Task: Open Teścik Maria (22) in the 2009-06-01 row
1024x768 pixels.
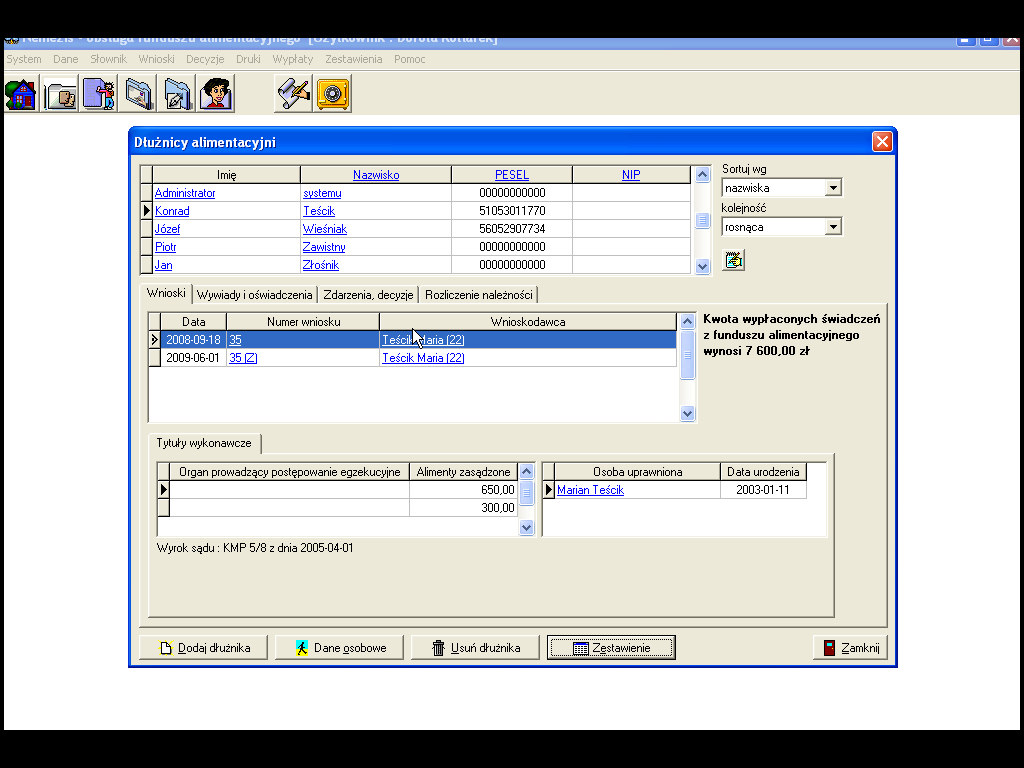Action: click(x=423, y=358)
